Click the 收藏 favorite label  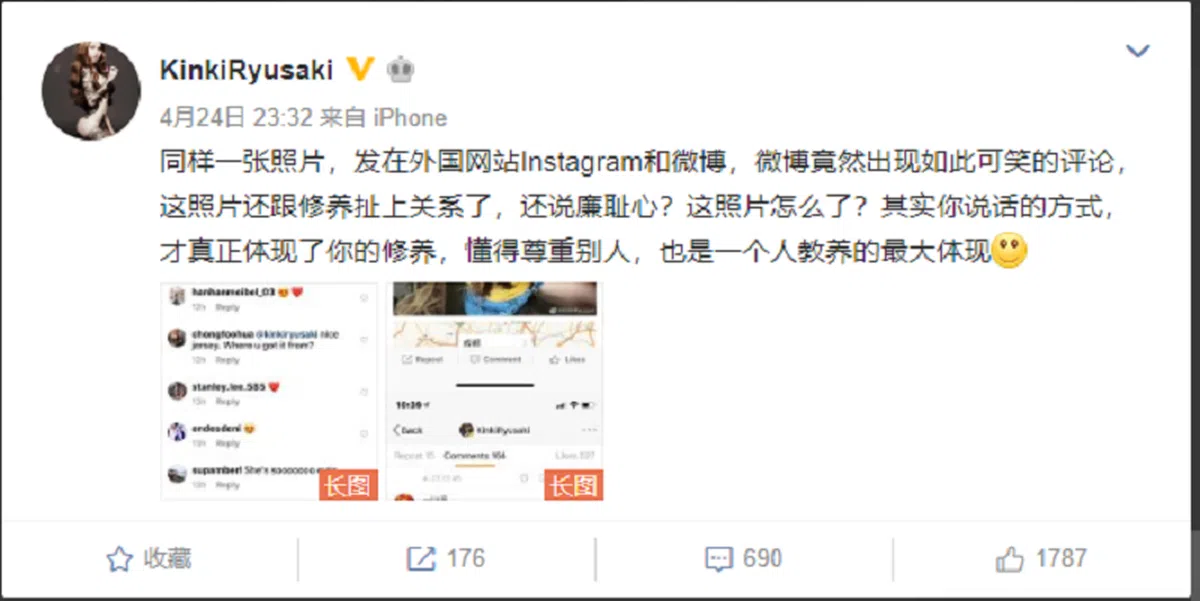pos(166,558)
